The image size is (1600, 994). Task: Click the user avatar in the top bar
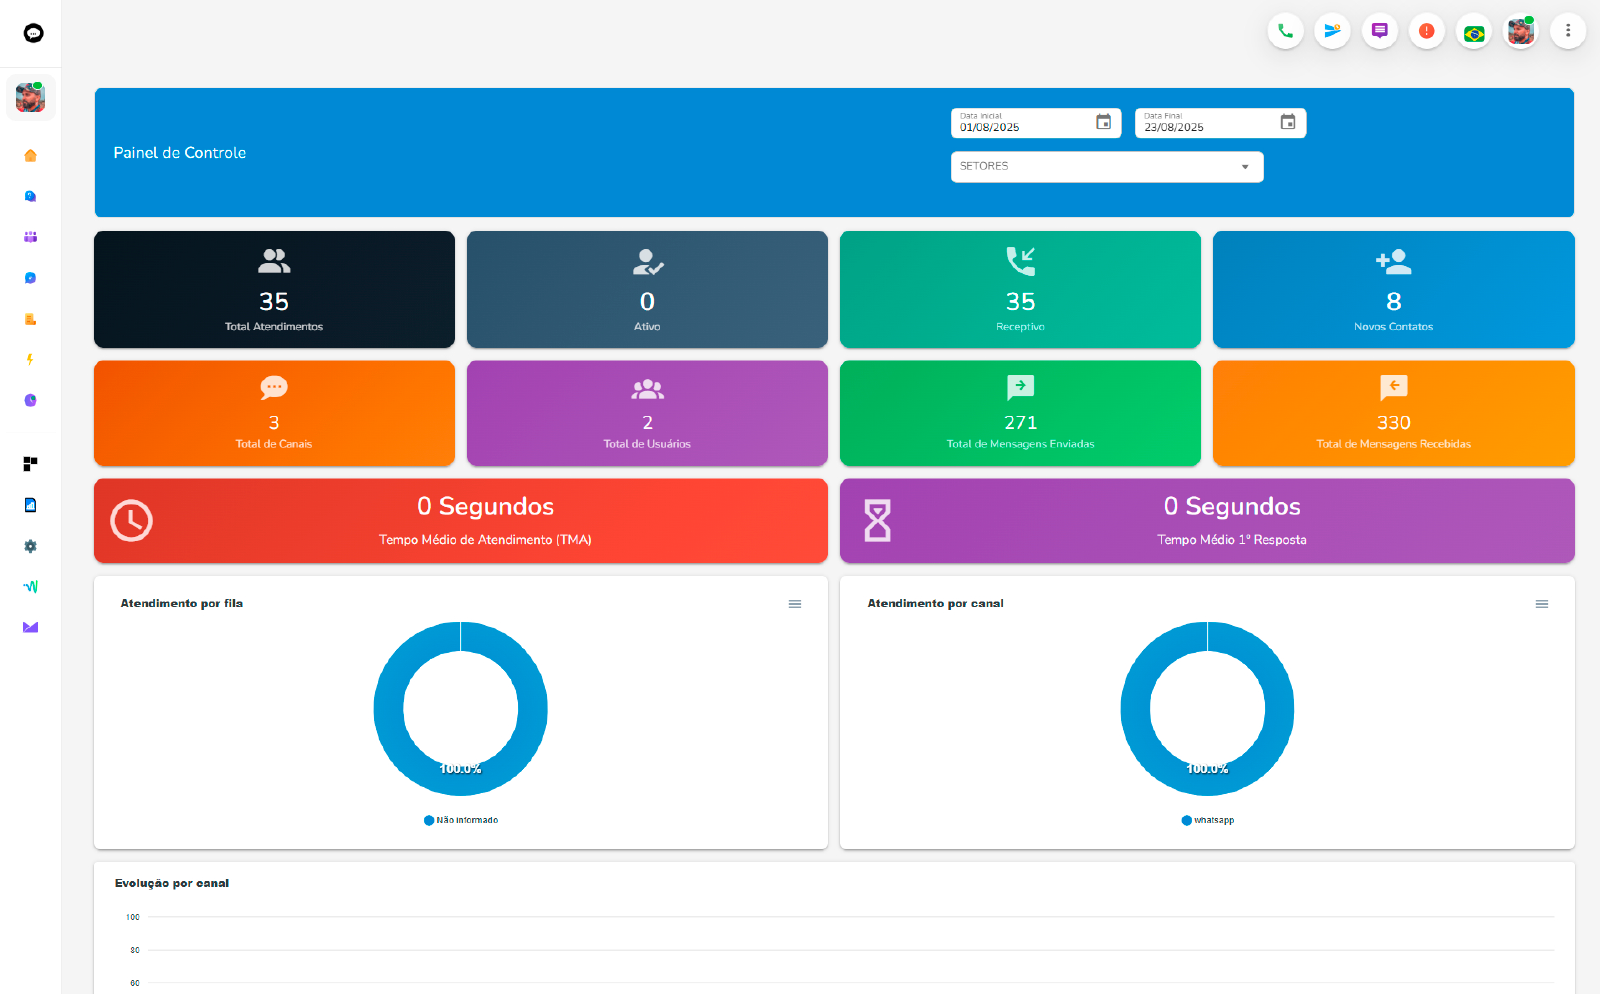(x=1520, y=31)
